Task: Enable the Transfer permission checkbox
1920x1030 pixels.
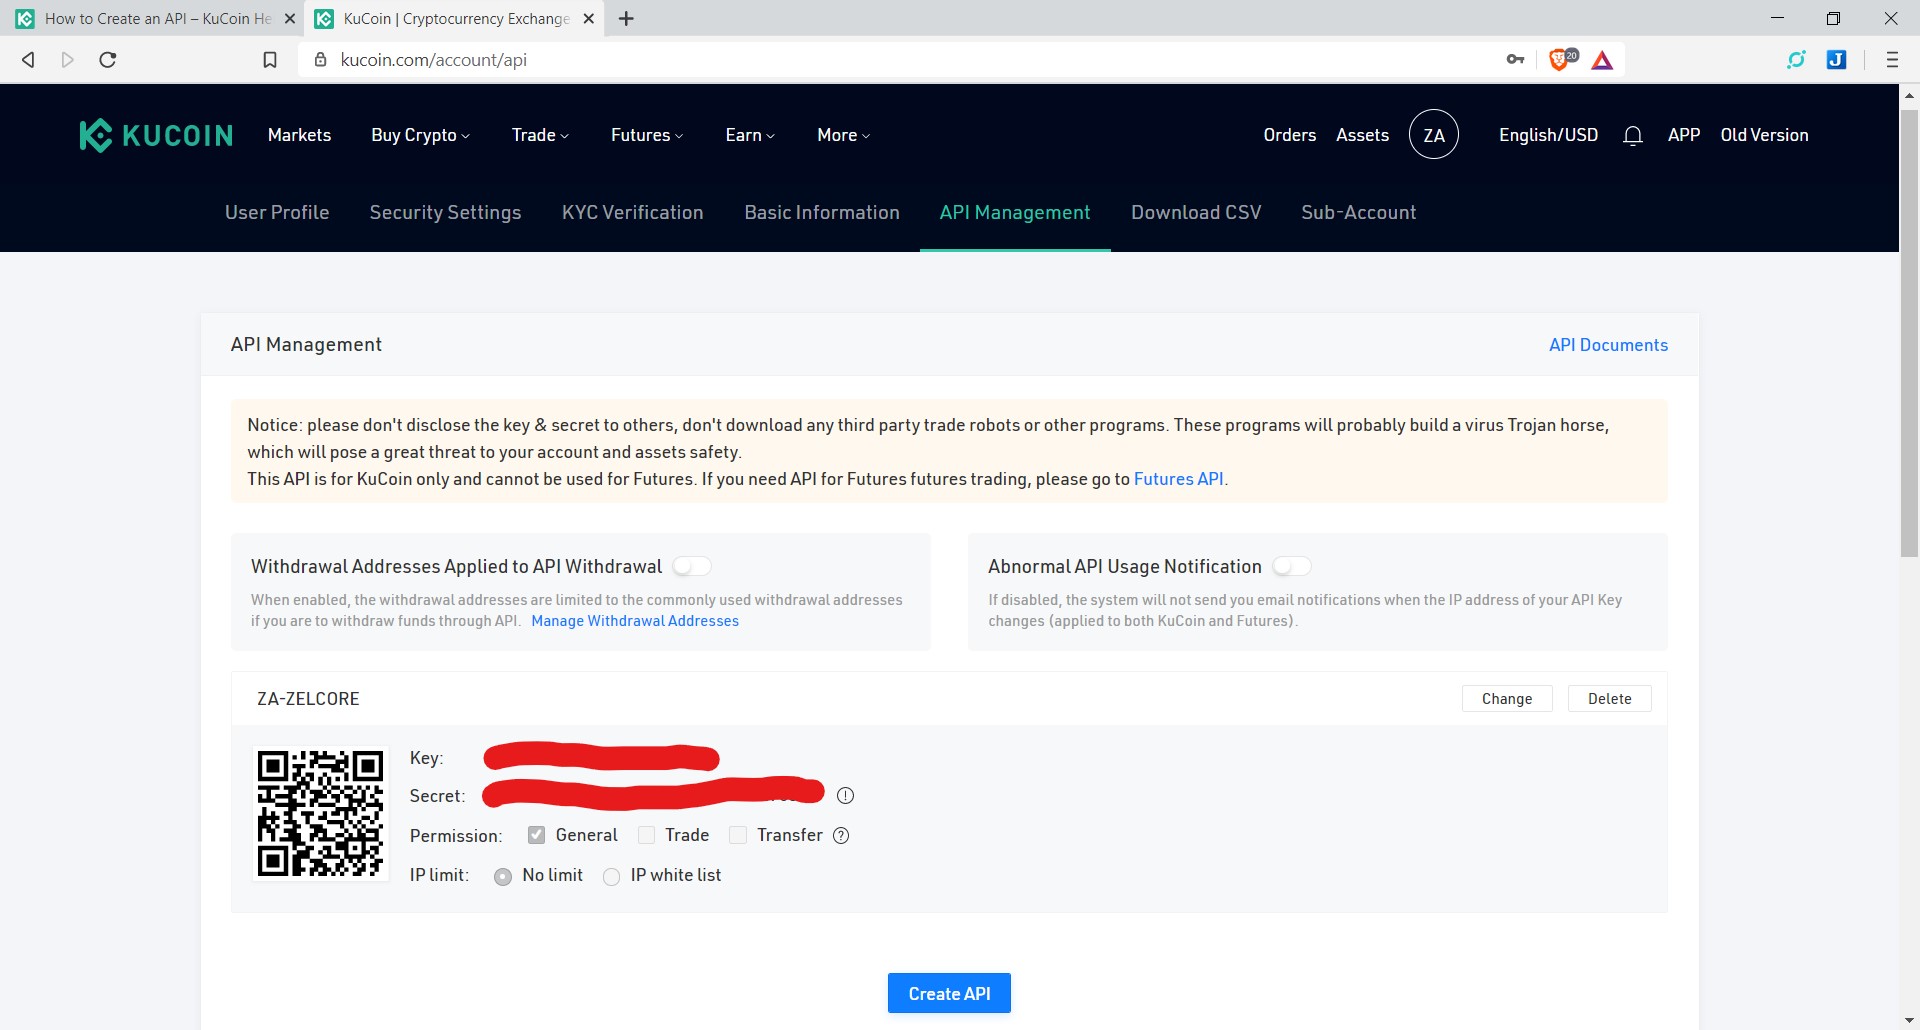Action: (x=738, y=835)
